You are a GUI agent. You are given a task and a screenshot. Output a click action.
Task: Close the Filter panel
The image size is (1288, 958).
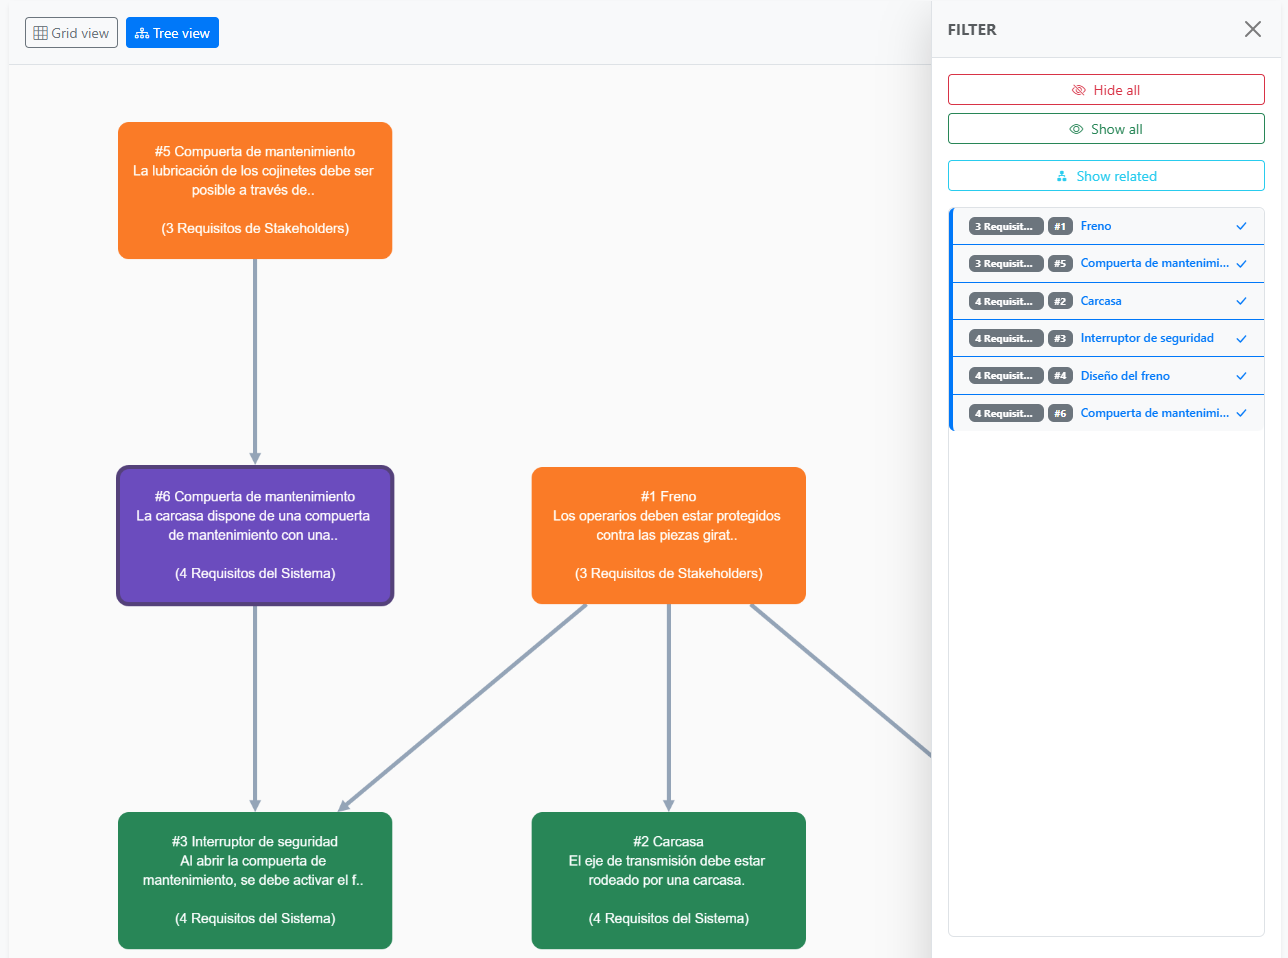point(1252,29)
